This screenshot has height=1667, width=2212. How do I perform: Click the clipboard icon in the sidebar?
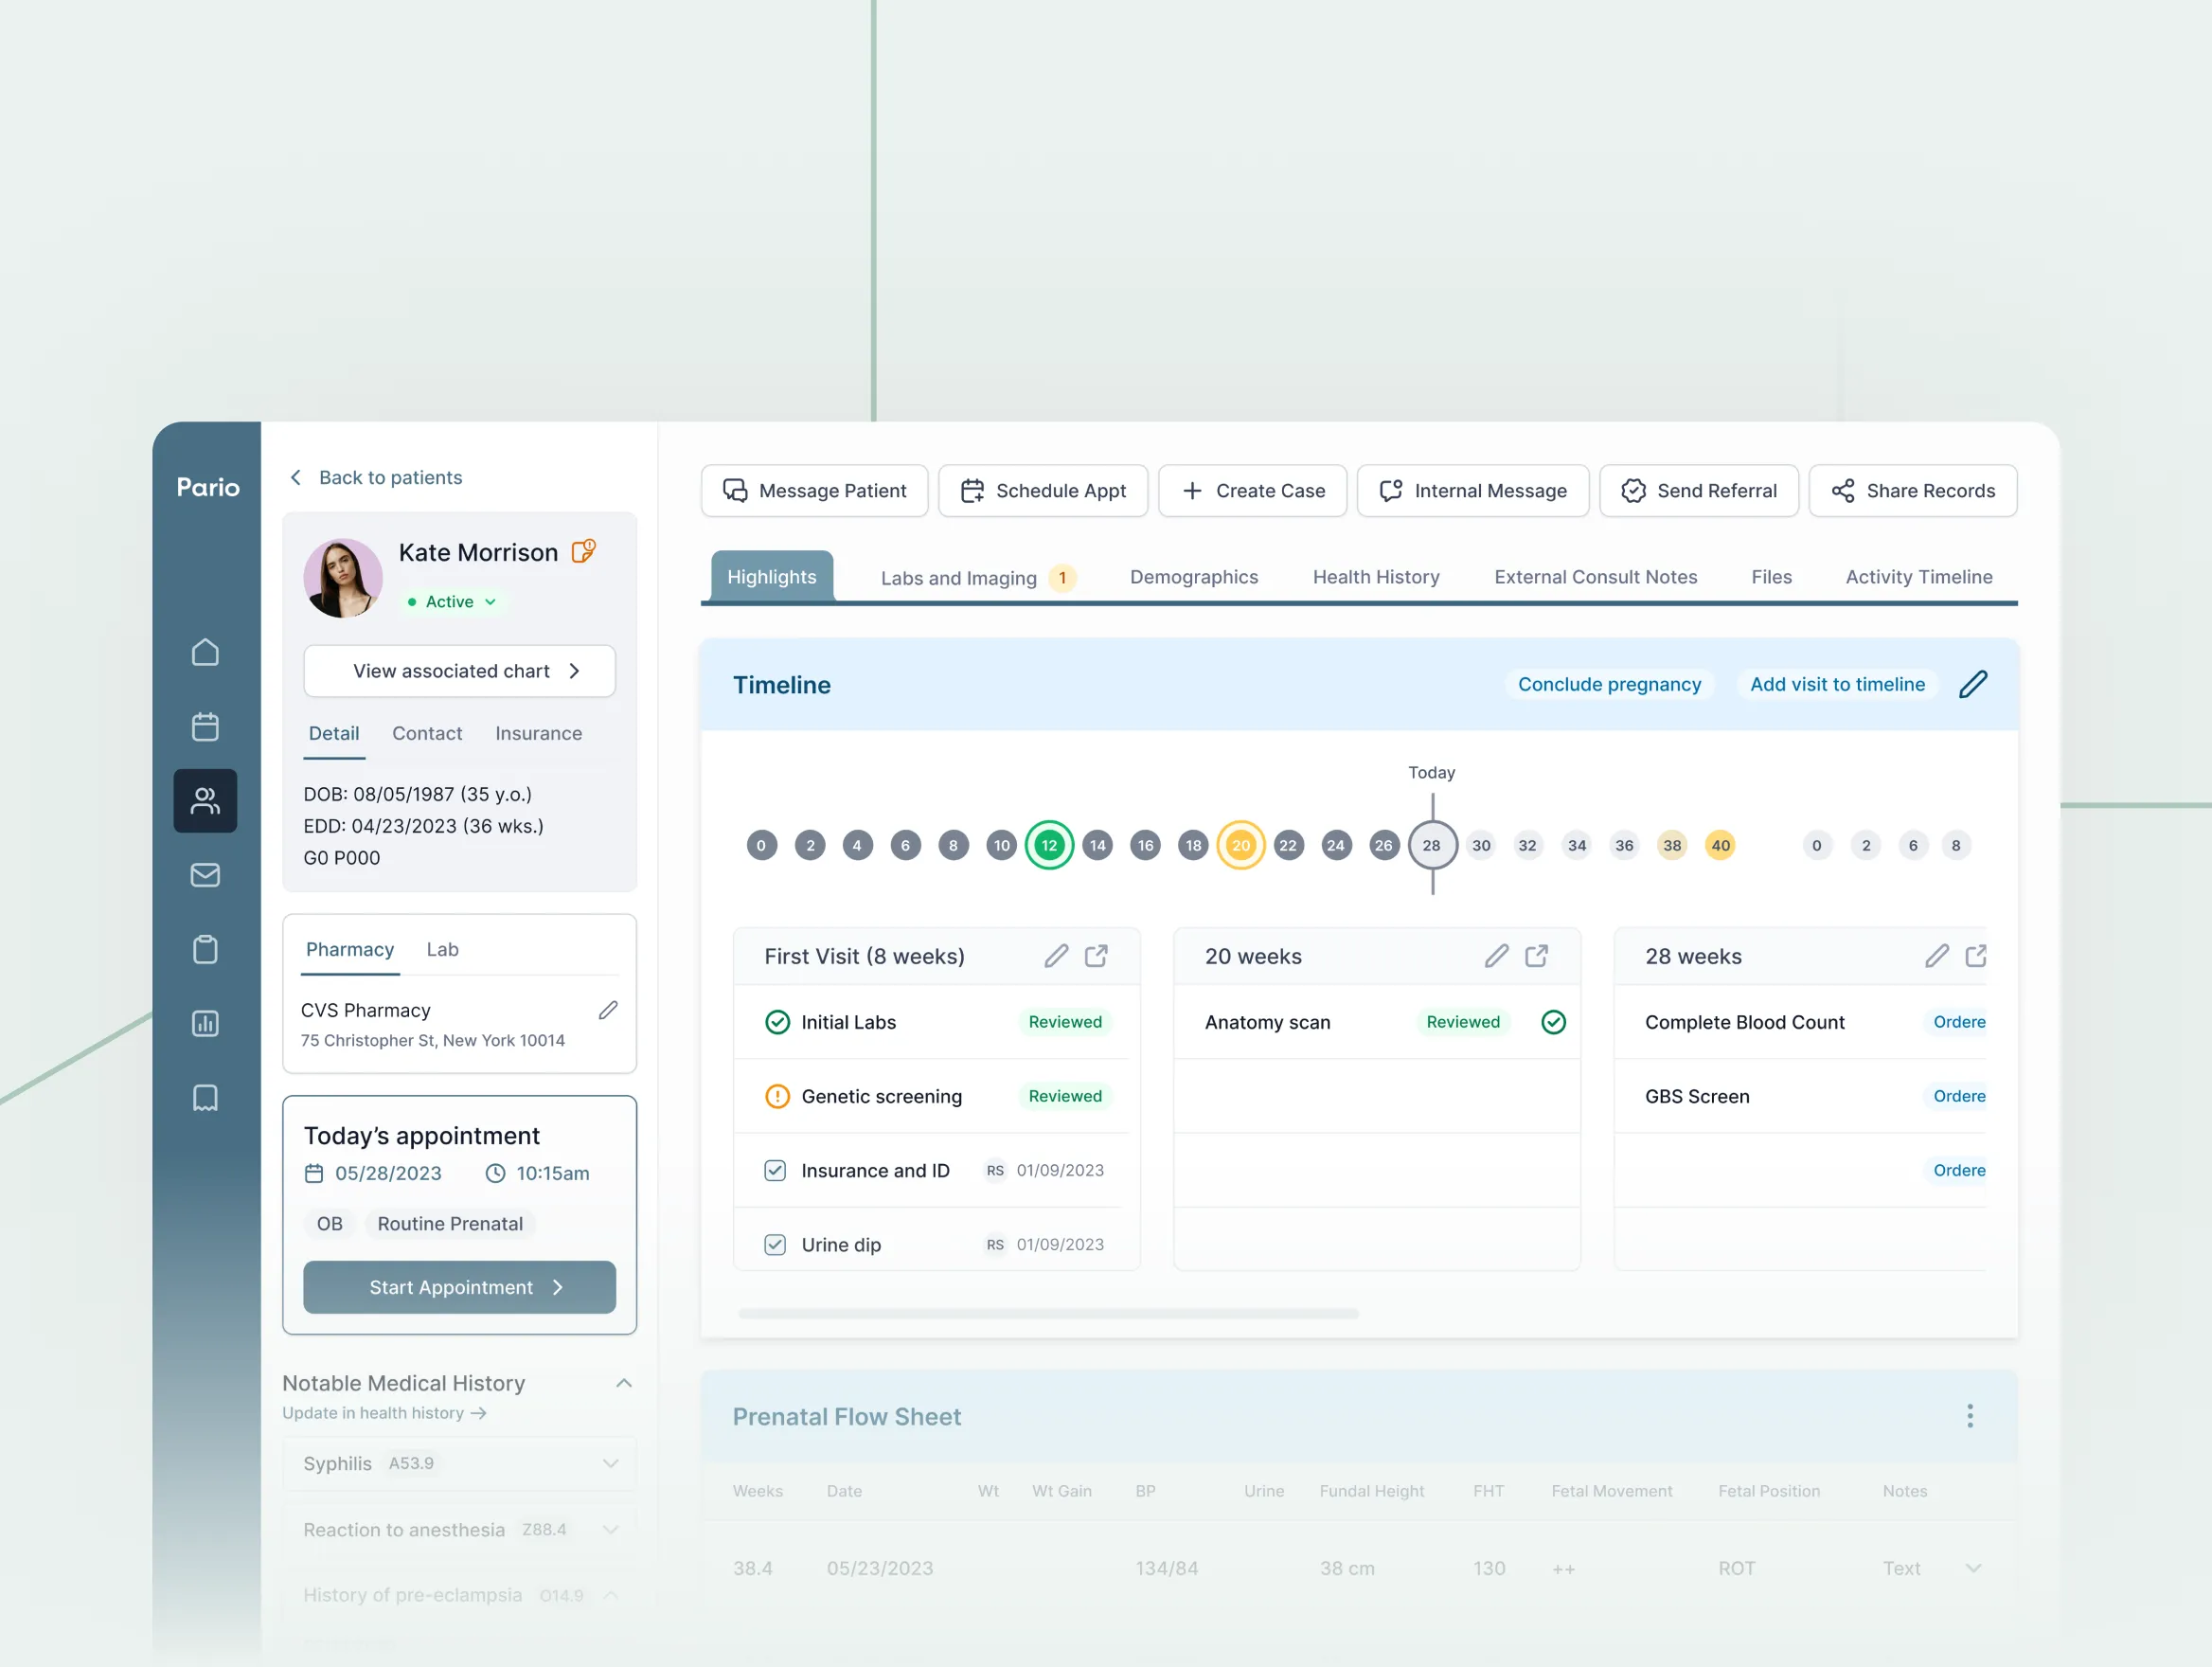[205, 949]
